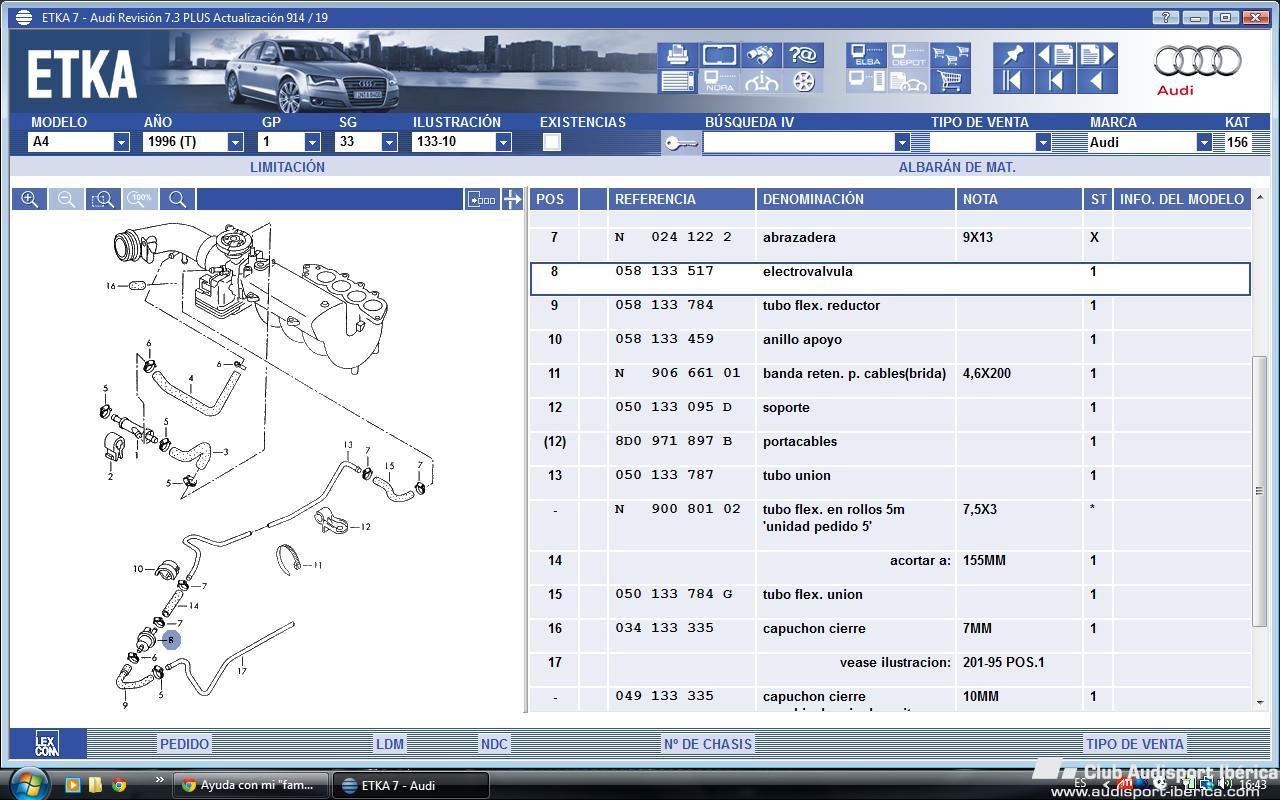Click the zoom area selection icon
Screen dimensions: 1280x800
click(103, 199)
